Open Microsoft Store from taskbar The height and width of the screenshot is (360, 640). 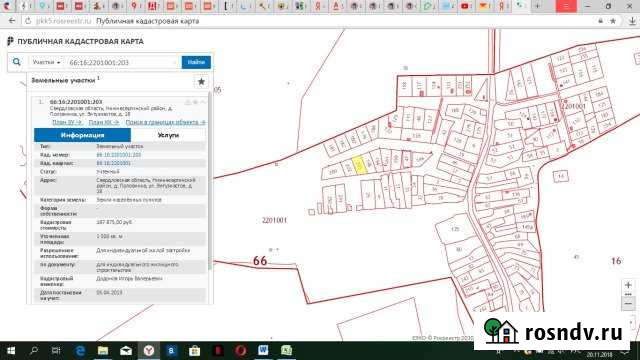[195, 351]
